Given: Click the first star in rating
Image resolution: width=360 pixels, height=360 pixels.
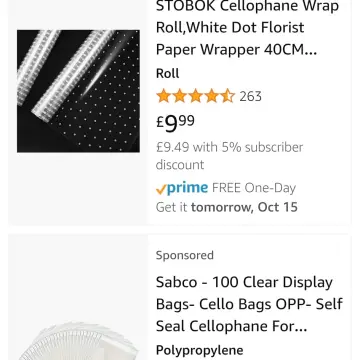Looking at the screenshot, I should pos(164,96).
